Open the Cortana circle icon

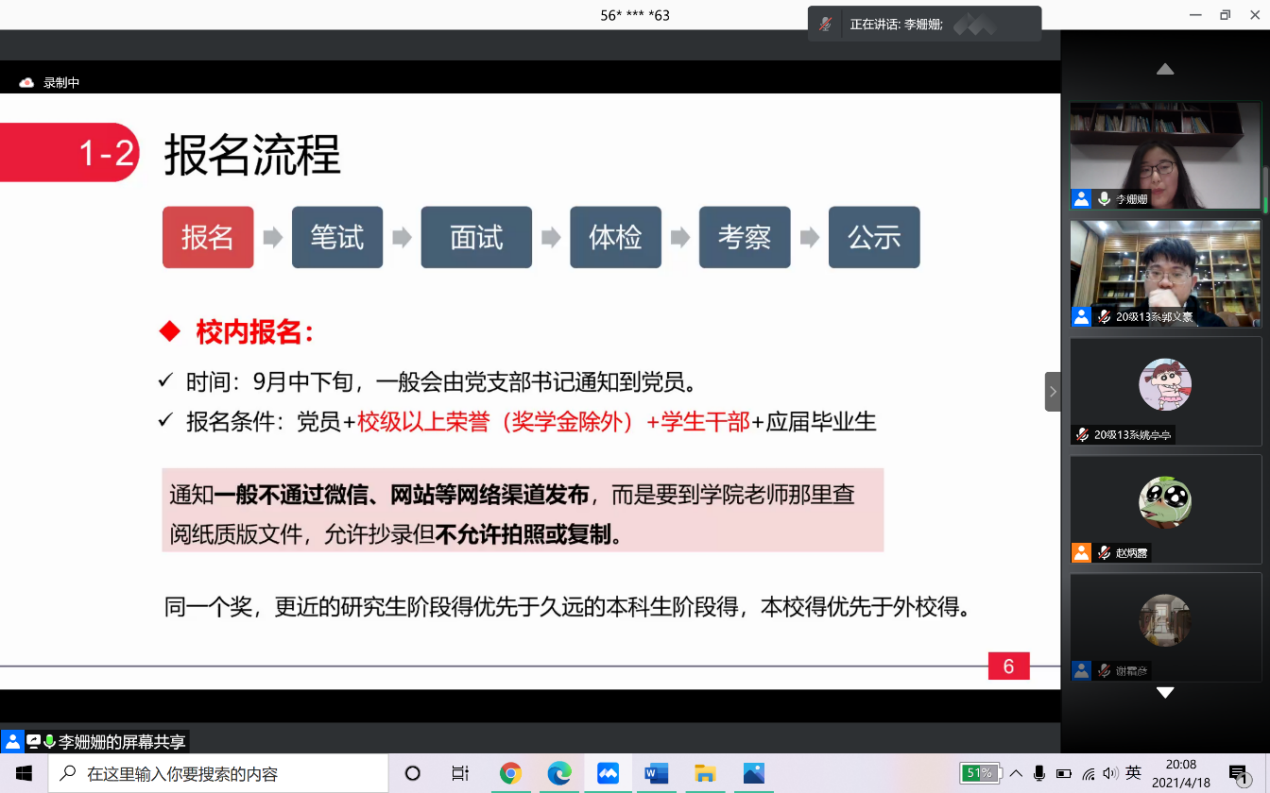(x=412, y=773)
